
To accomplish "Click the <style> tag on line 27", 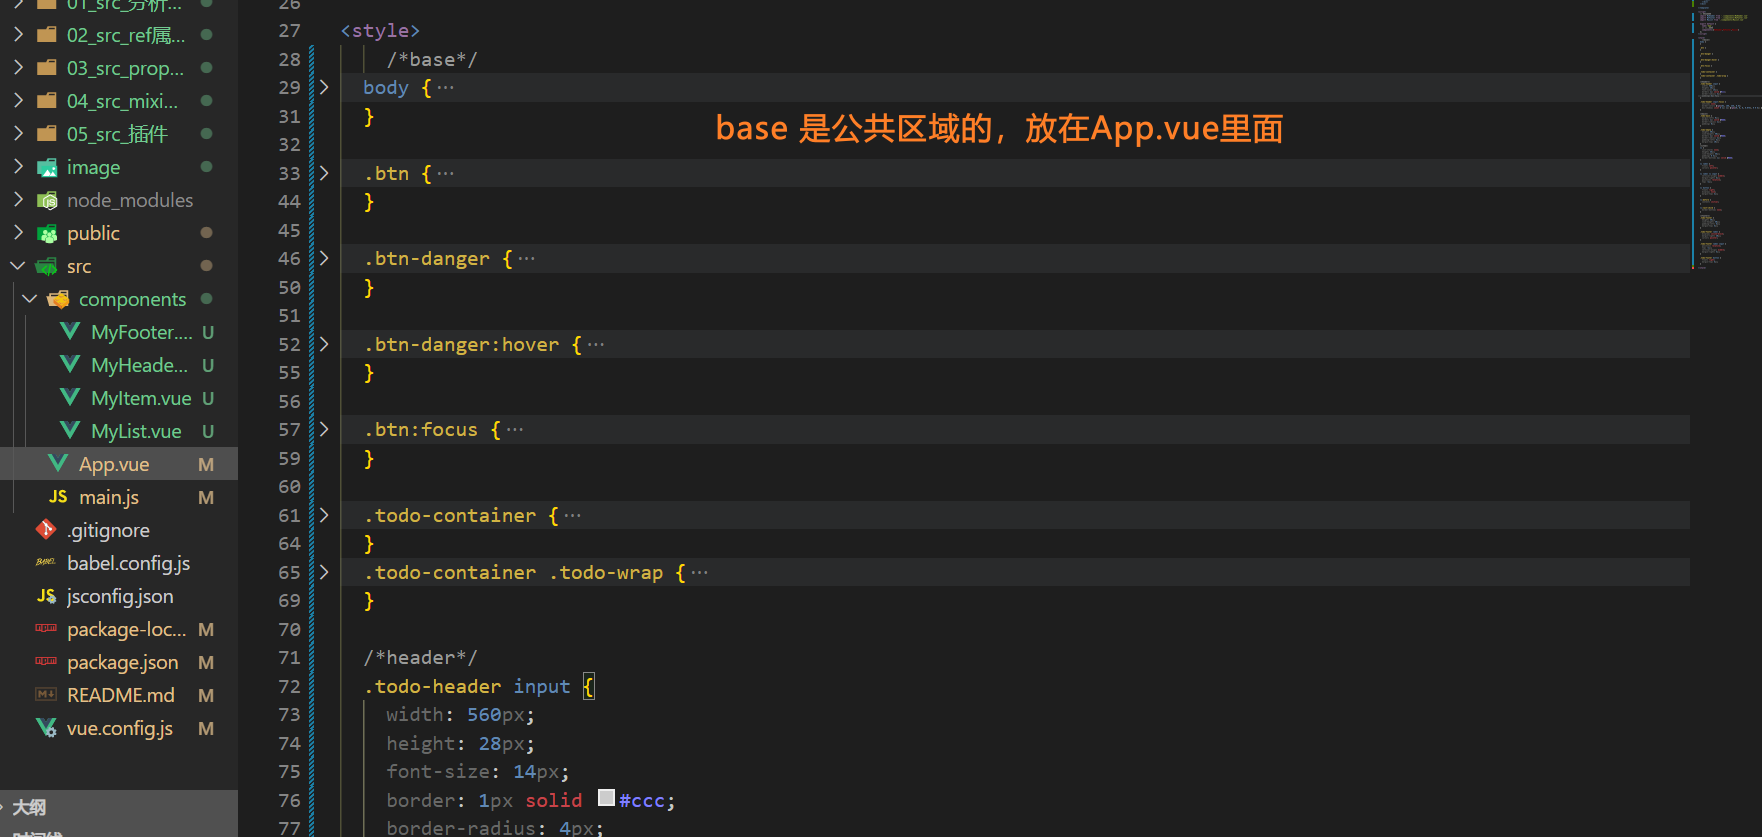I will tap(380, 30).
